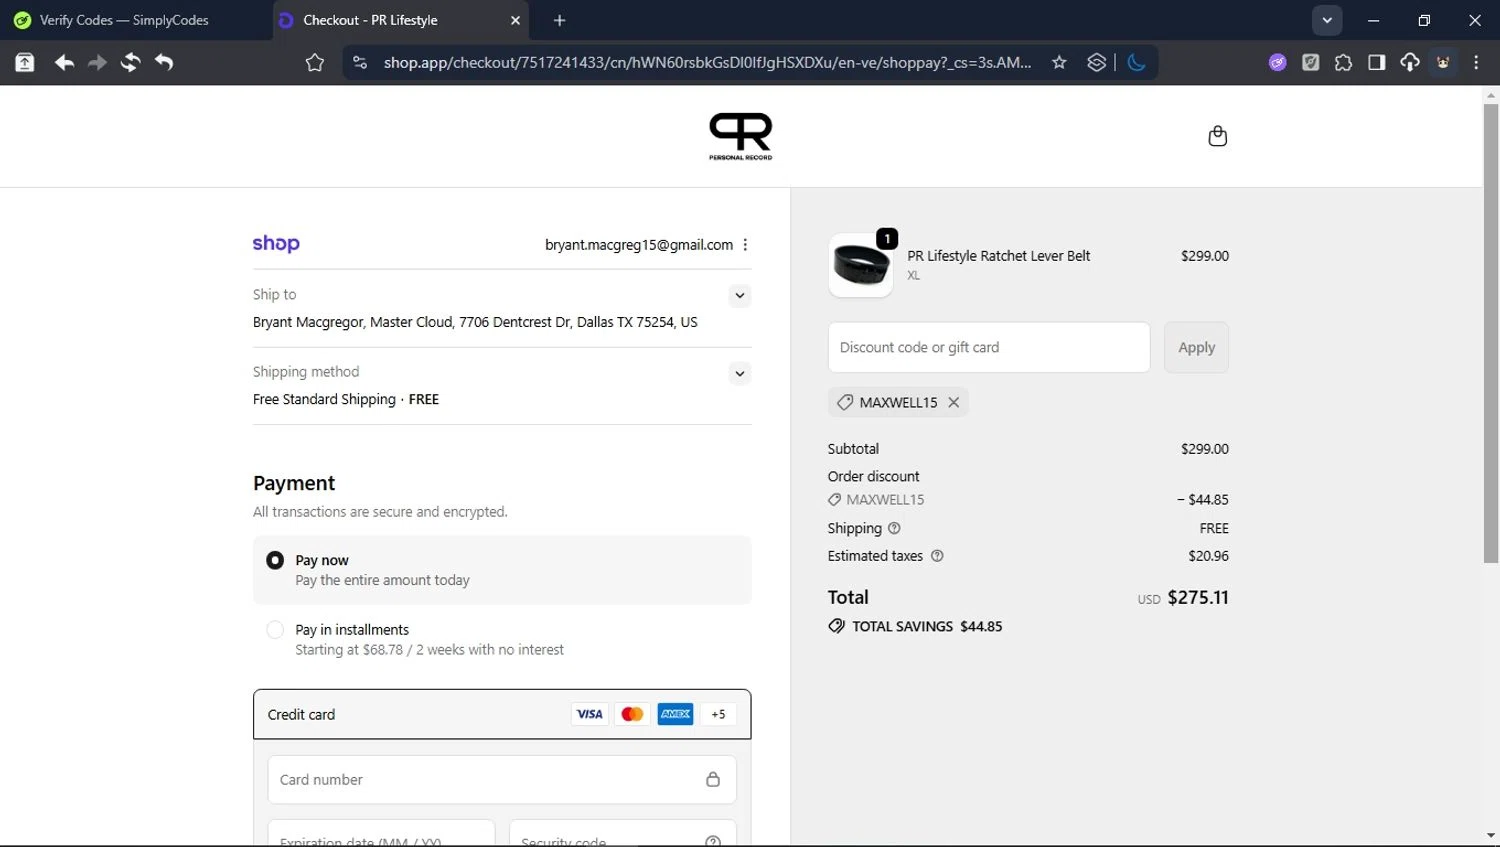Click the profile avatar icon in toolbar
The height and width of the screenshot is (847, 1500).
(x=1443, y=62)
